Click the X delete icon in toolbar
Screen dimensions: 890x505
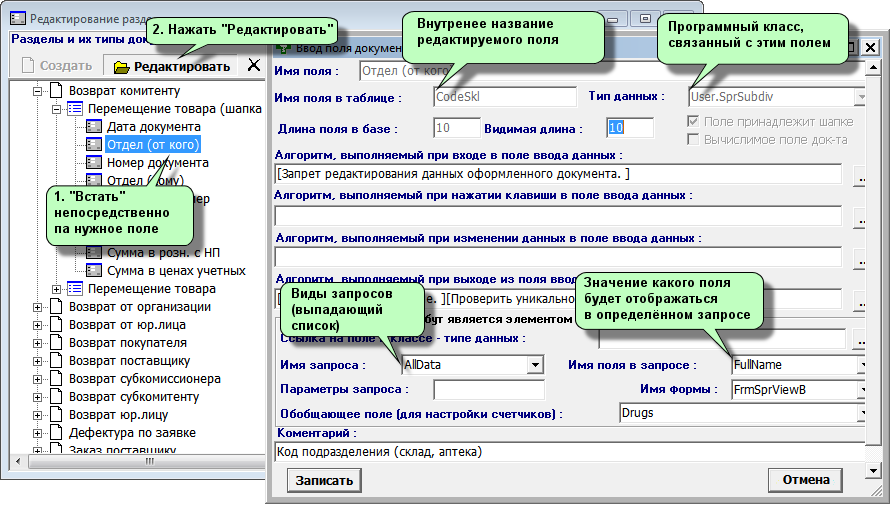click(x=254, y=65)
